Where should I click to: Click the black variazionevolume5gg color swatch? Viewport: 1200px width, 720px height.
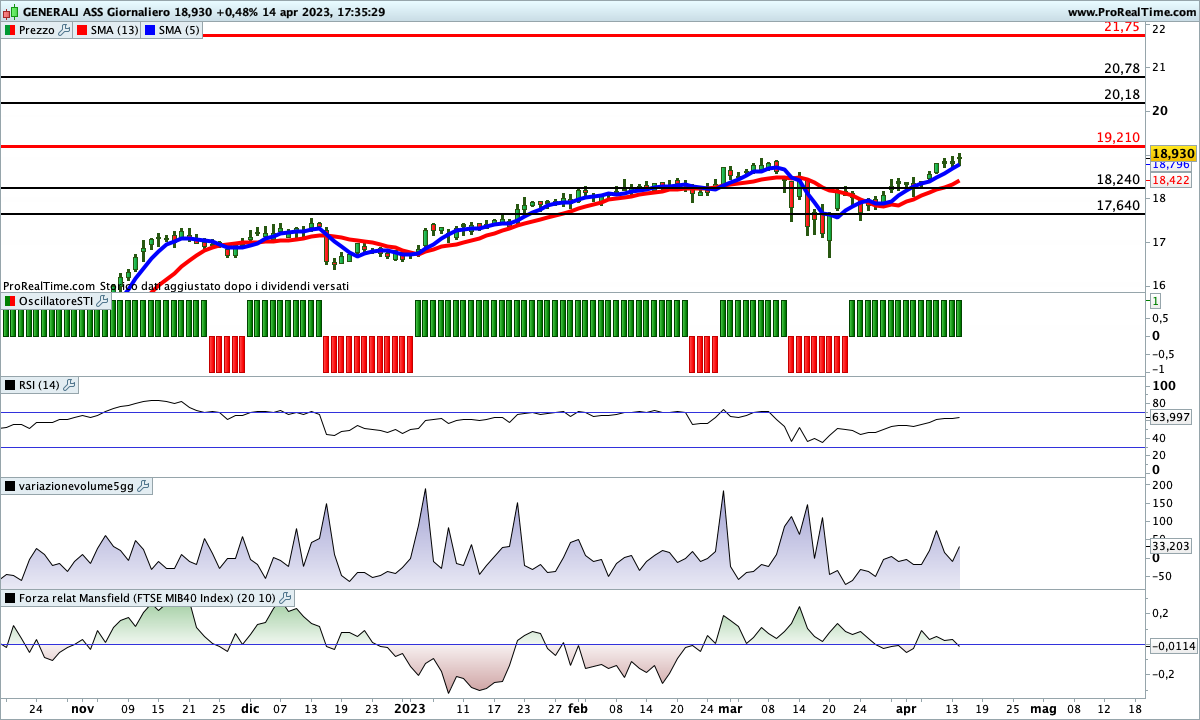[x=10, y=486]
